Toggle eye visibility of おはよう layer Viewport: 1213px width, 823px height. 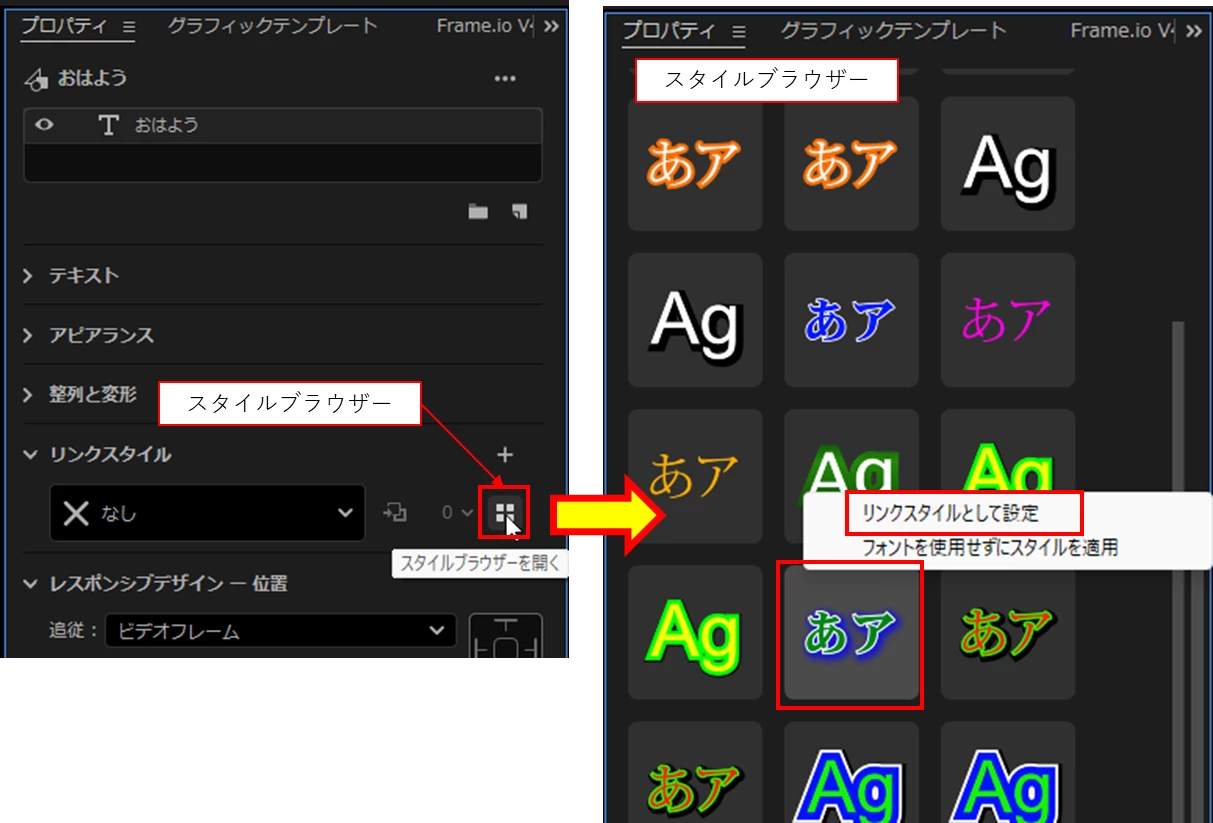click(x=44, y=126)
